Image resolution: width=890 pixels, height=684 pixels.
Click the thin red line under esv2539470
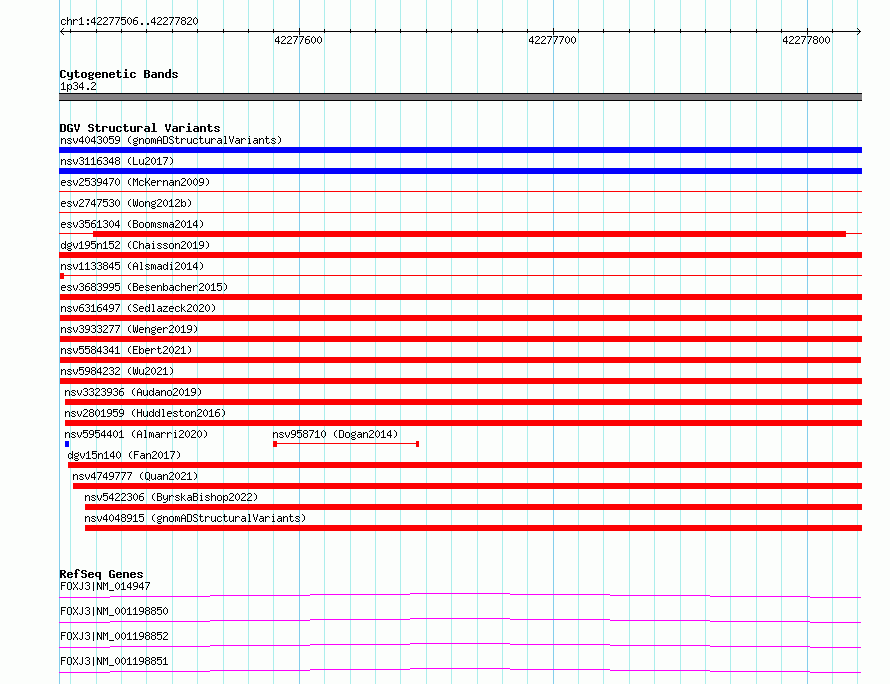(x=460, y=192)
